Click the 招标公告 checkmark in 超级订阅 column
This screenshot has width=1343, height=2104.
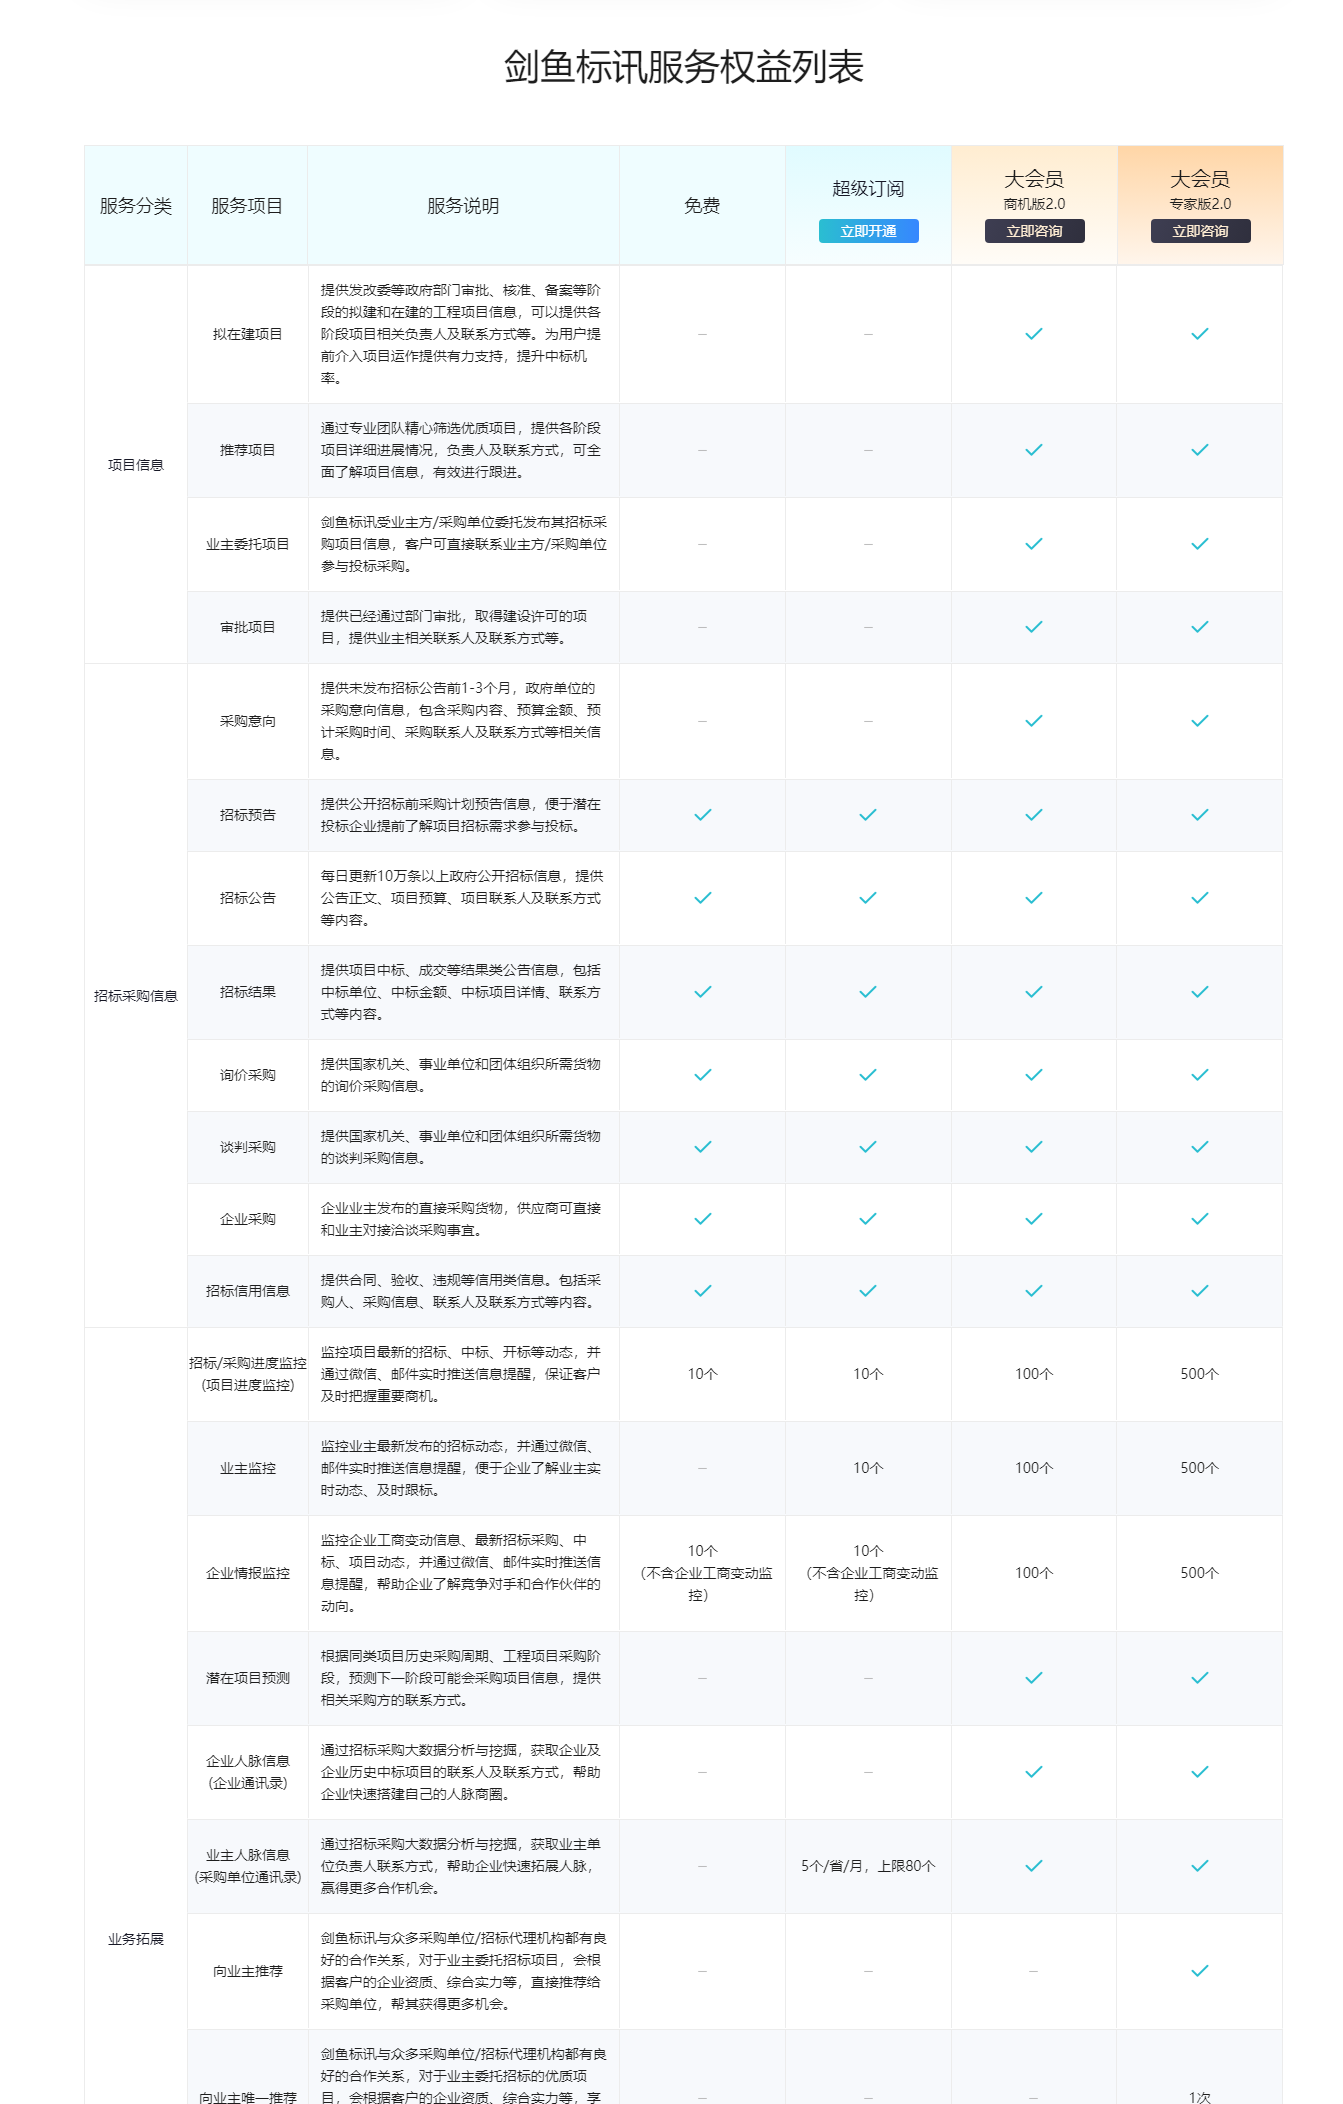point(868,898)
